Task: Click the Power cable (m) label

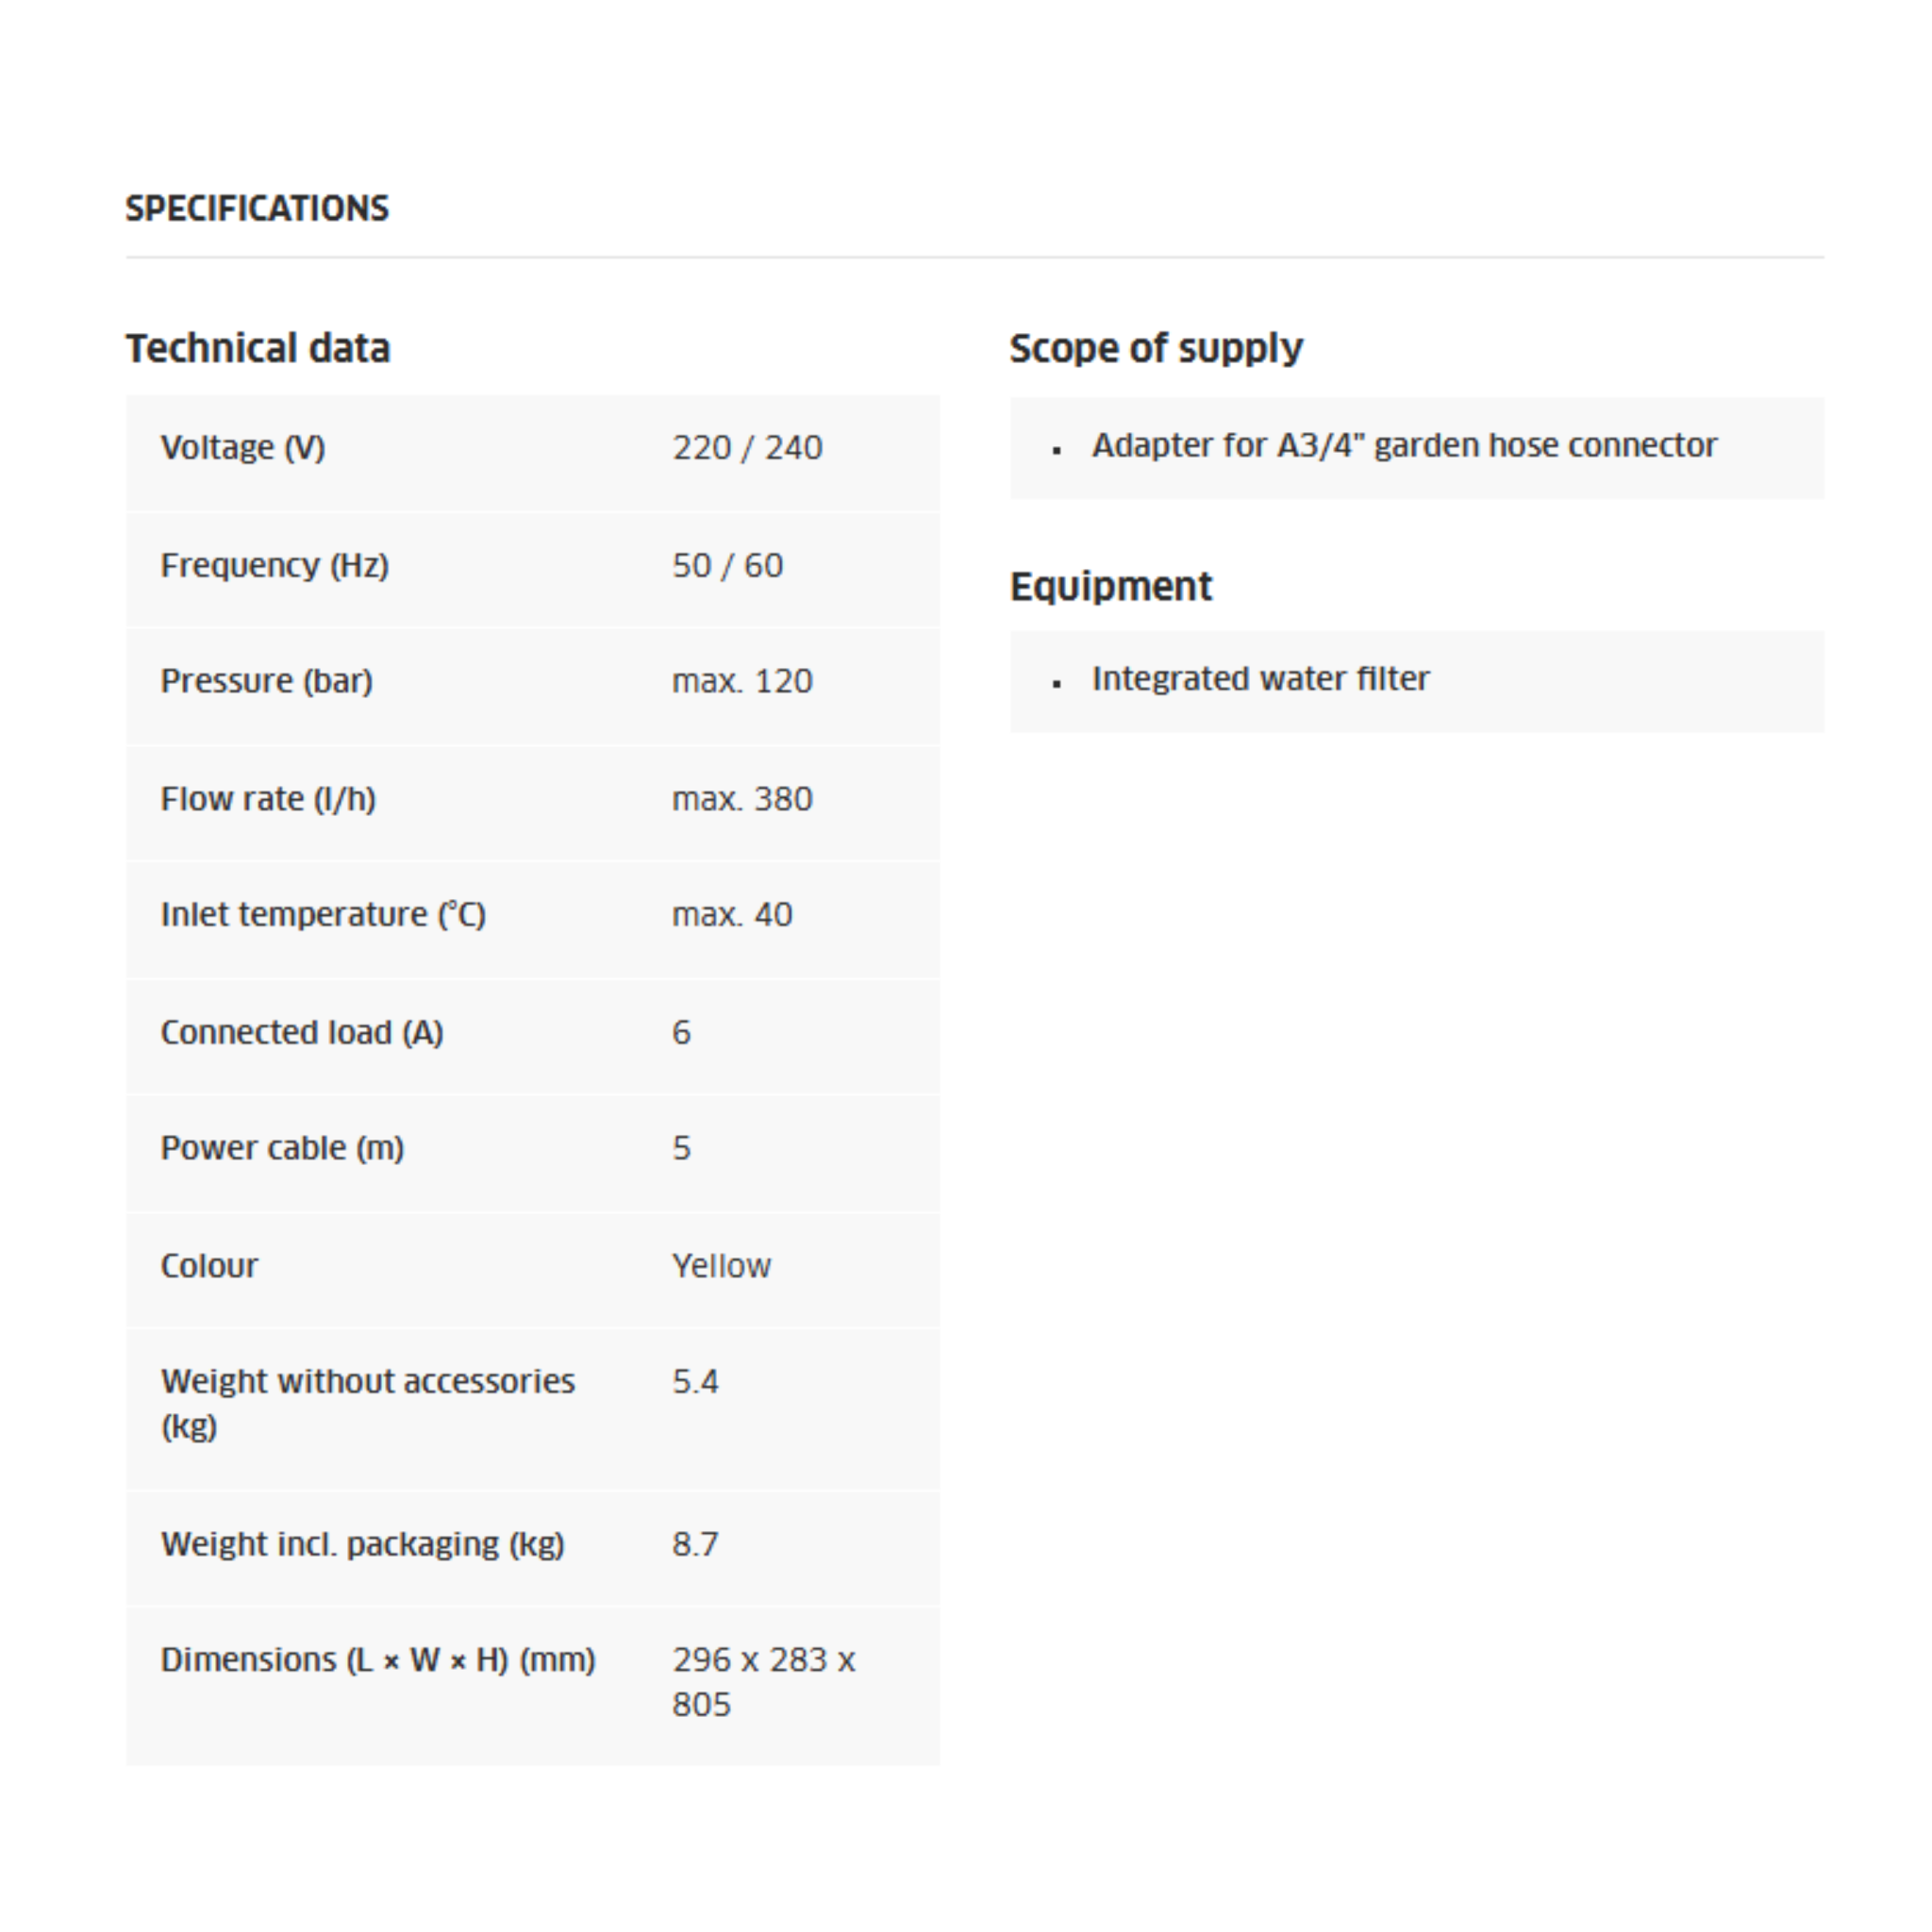Action: click(x=282, y=1148)
